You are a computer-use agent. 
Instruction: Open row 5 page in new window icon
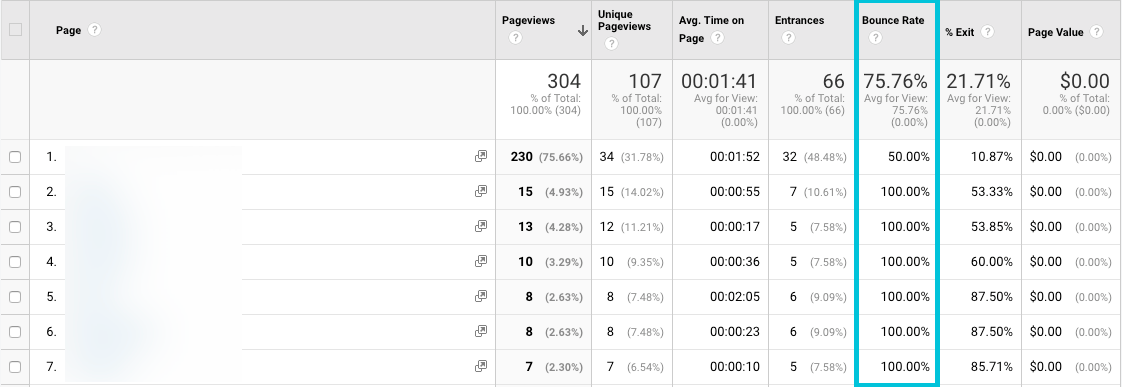pyautogui.click(x=481, y=296)
